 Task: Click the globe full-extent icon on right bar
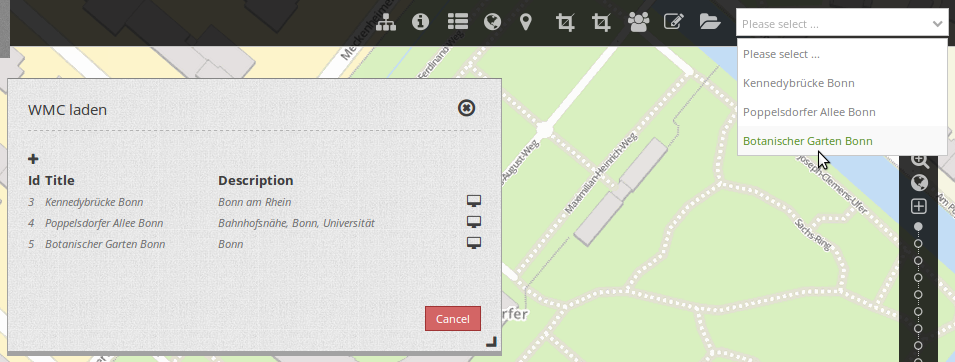[x=919, y=183]
